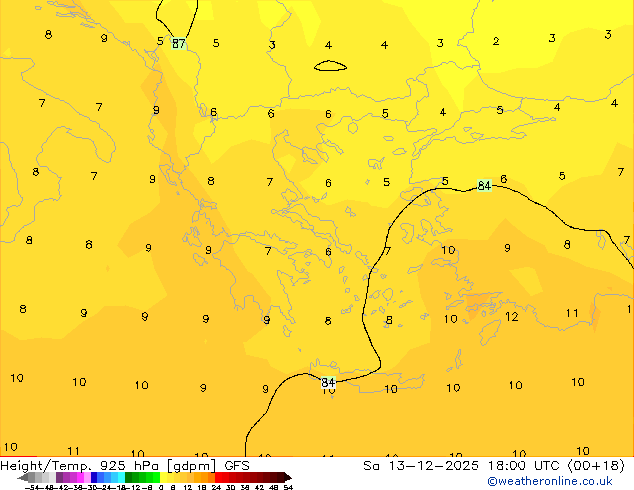Click the gray arrow end of the color scale

23,477
